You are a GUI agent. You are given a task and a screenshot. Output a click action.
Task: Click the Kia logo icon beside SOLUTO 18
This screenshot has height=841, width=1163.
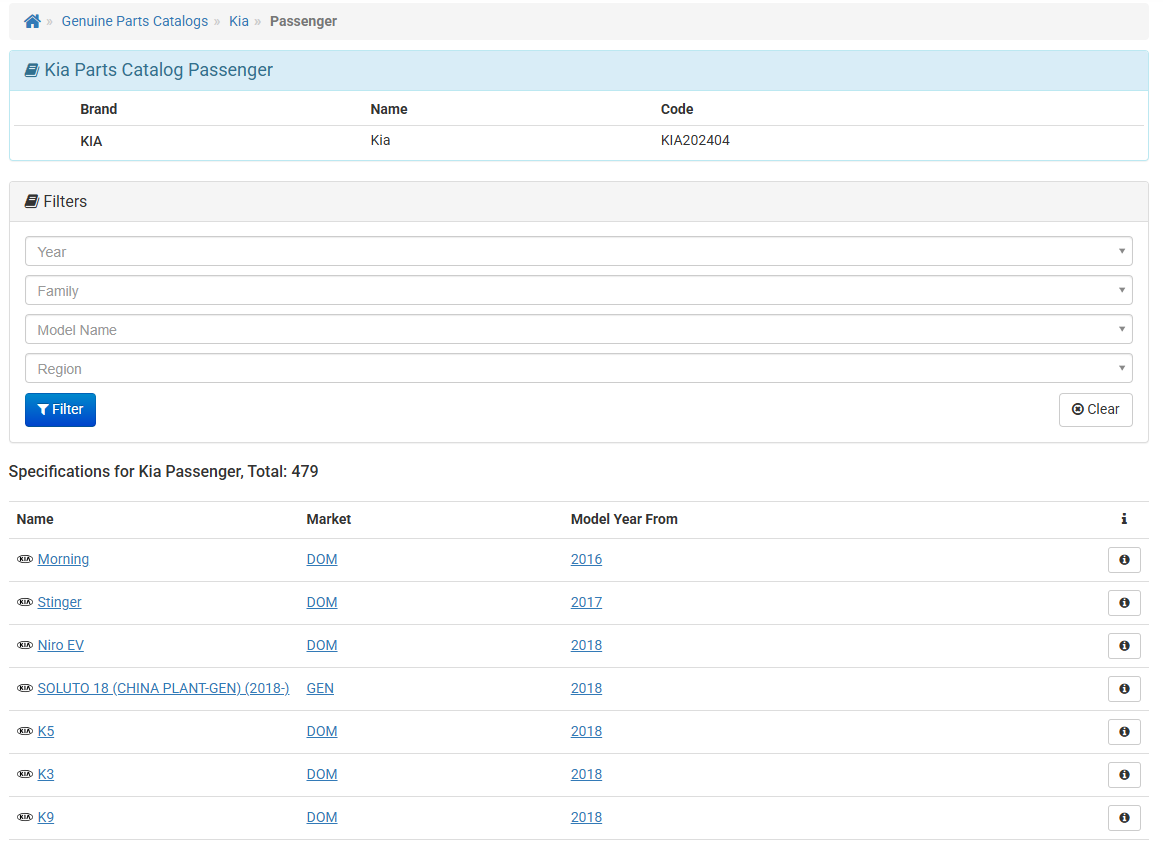click(25, 688)
